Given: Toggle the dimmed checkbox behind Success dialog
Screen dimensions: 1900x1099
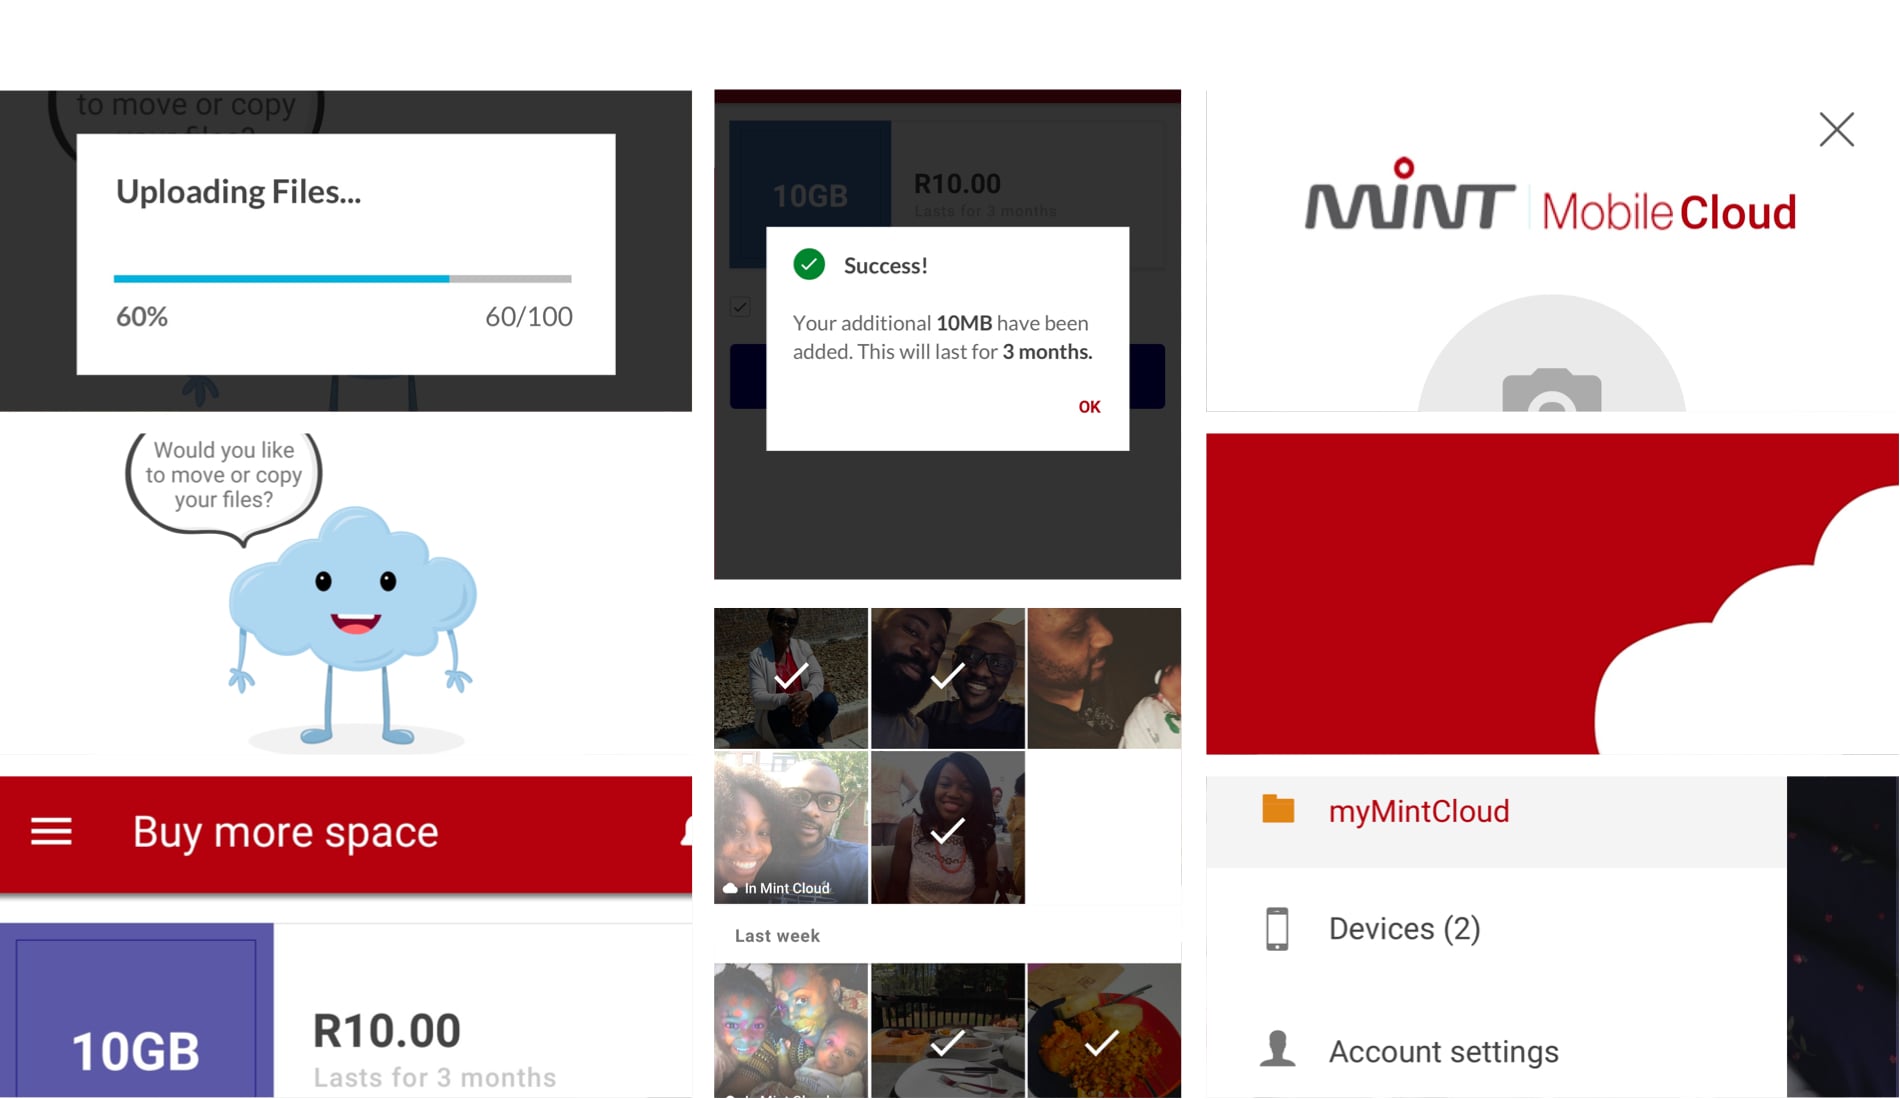Looking at the screenshot, I should pyautogui.click(x=740, y=307).
